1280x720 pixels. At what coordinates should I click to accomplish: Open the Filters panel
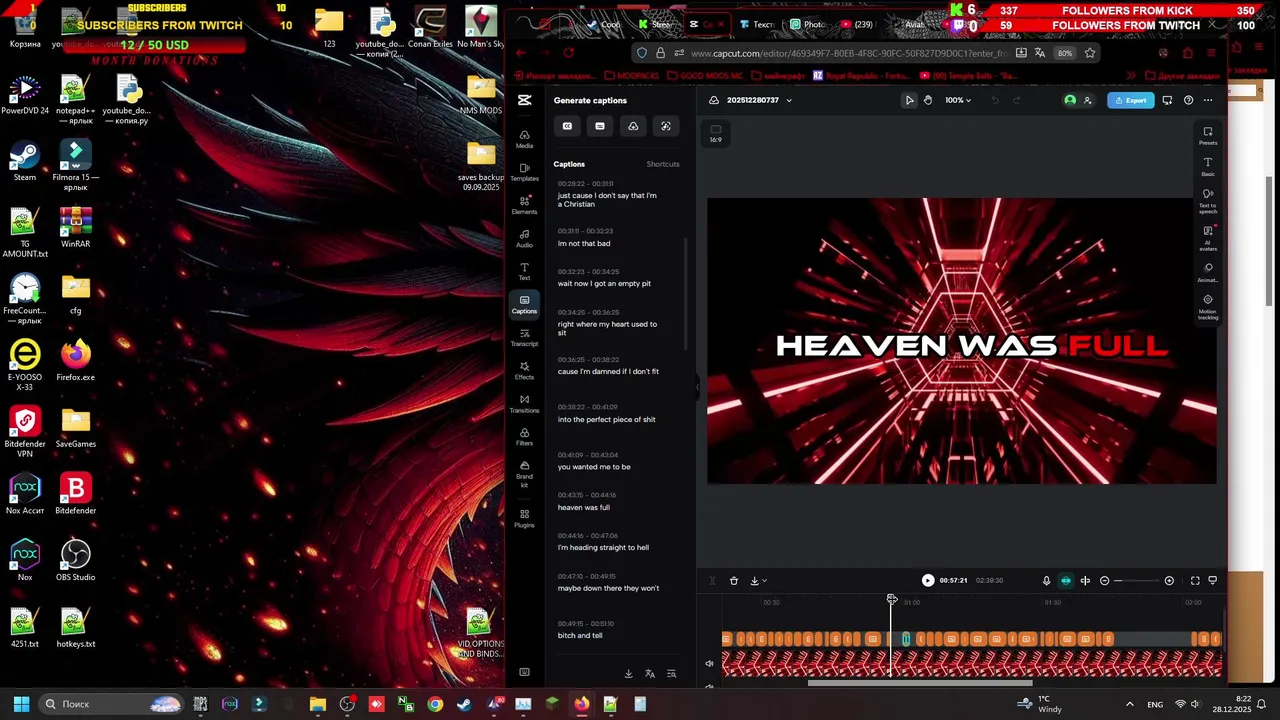(524, 436)
